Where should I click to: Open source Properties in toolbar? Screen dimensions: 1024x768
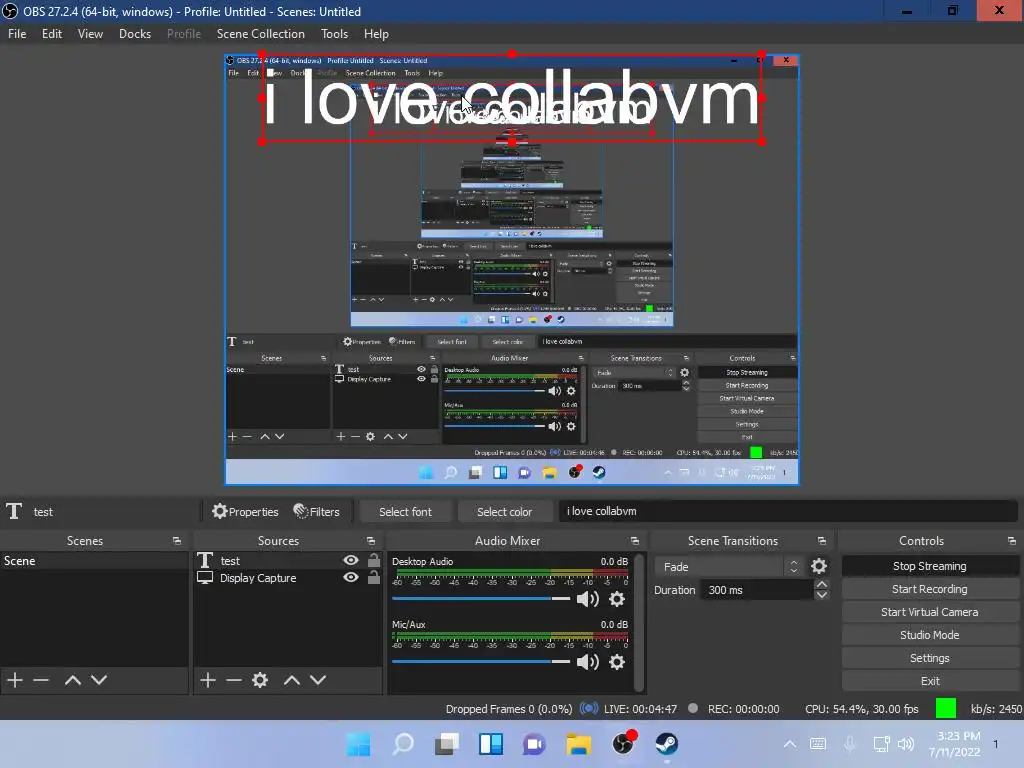(245, 511)
